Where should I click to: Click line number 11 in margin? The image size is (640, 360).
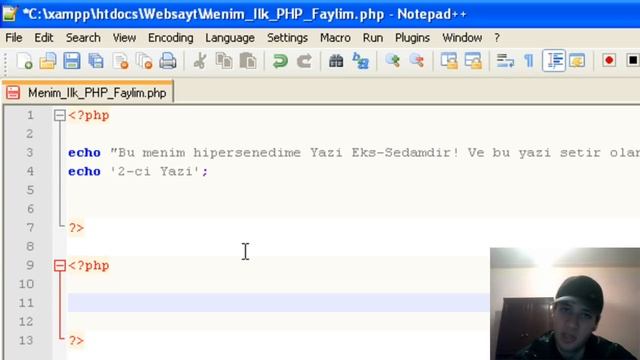coord(26,303)
